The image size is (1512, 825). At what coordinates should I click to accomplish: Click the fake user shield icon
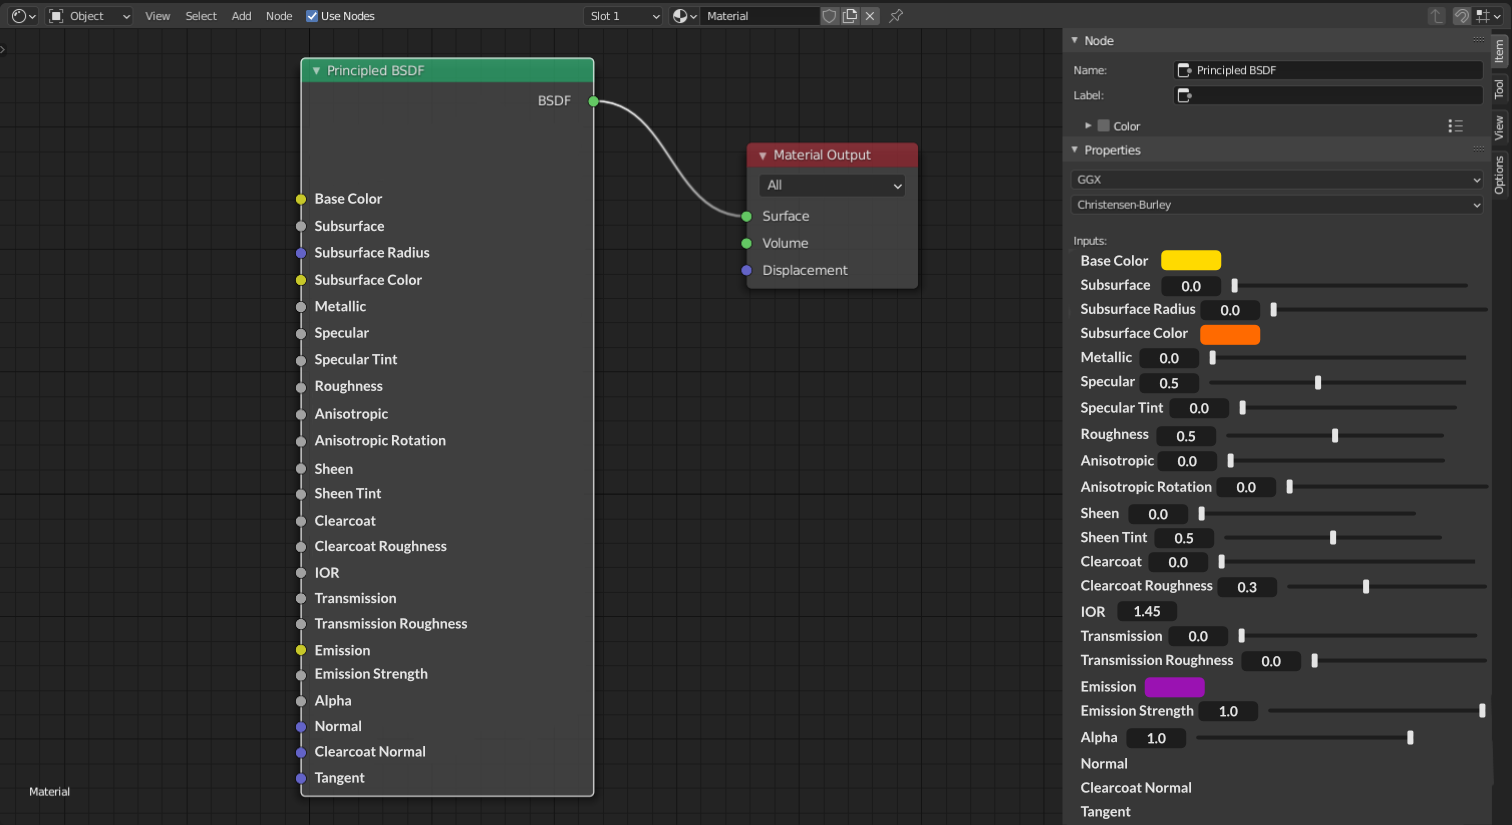829,16
